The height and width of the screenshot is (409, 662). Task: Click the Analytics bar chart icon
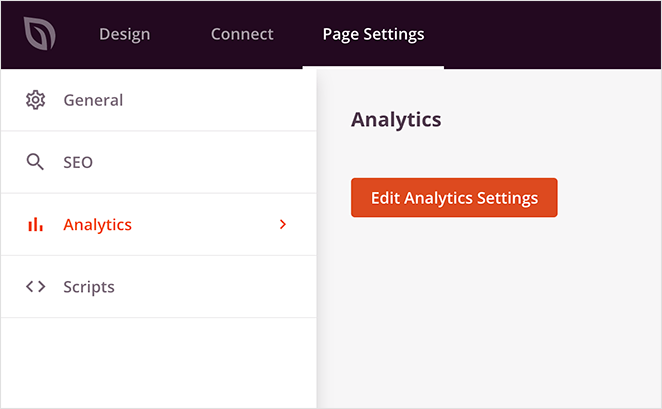pos(35,225)
